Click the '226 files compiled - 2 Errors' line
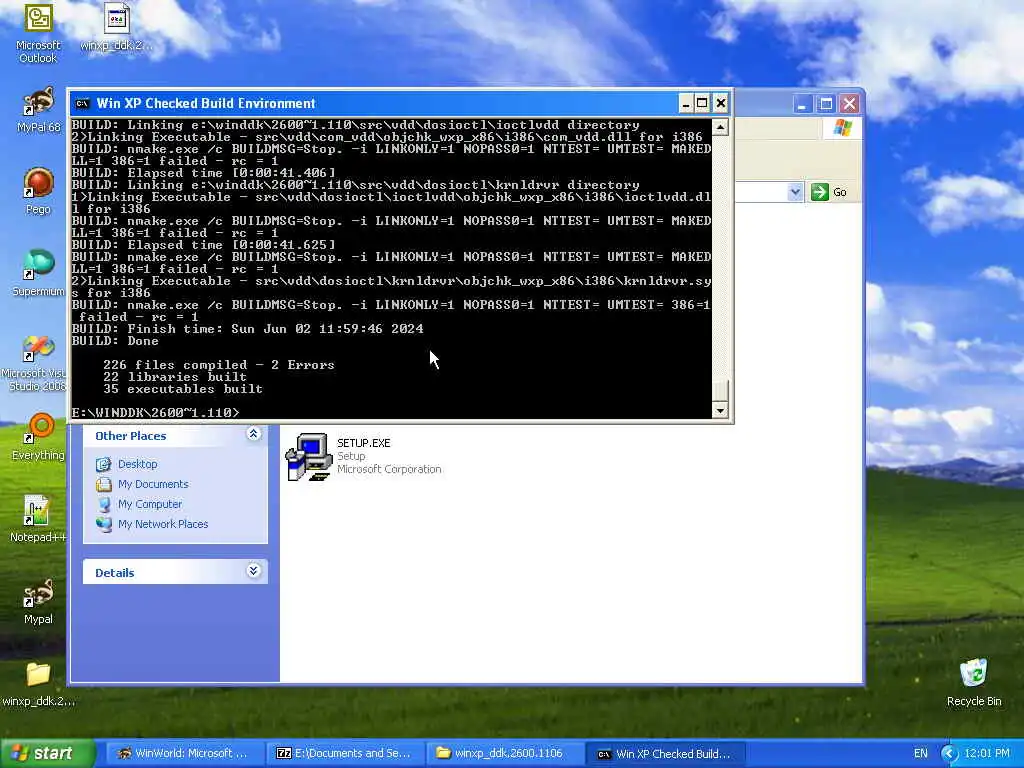Viewport: 1024px width, 768px height. [219, 365]
